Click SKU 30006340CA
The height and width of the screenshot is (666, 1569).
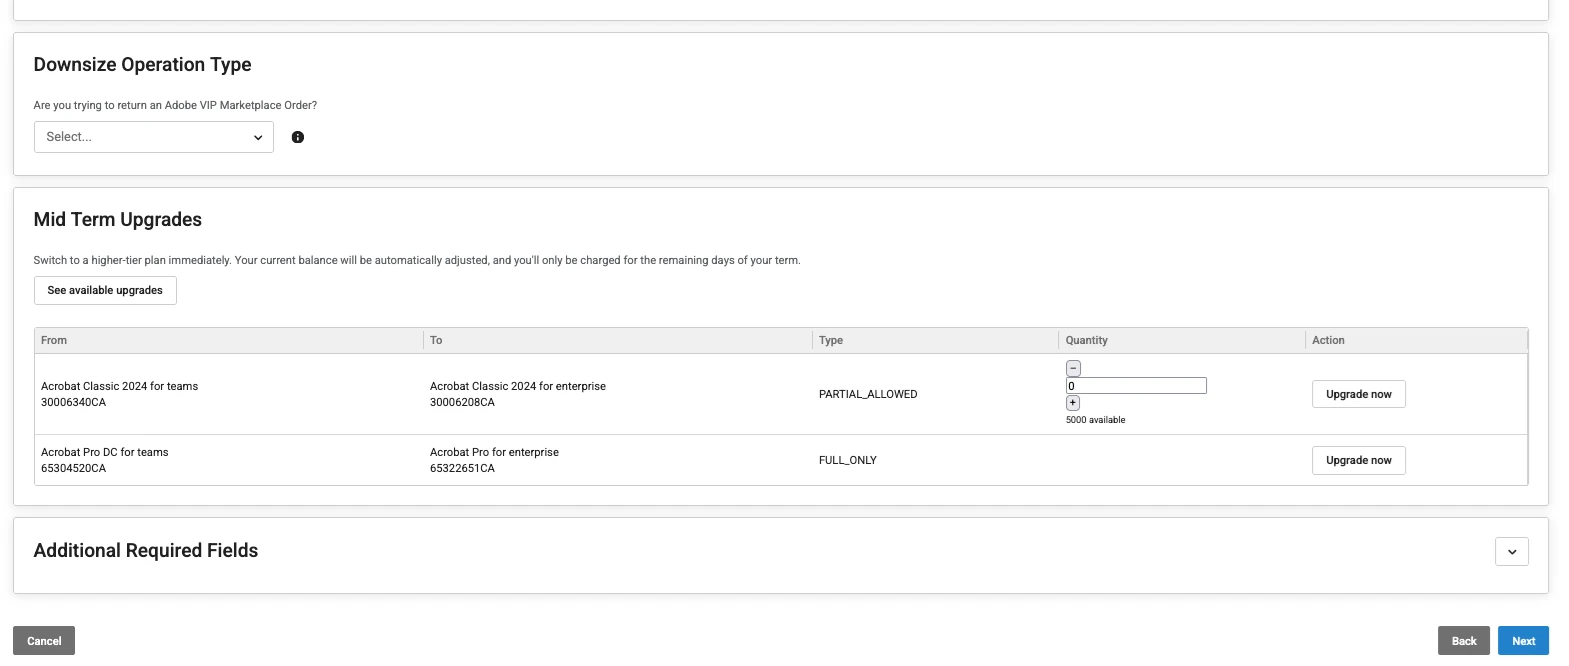point(73,402)
